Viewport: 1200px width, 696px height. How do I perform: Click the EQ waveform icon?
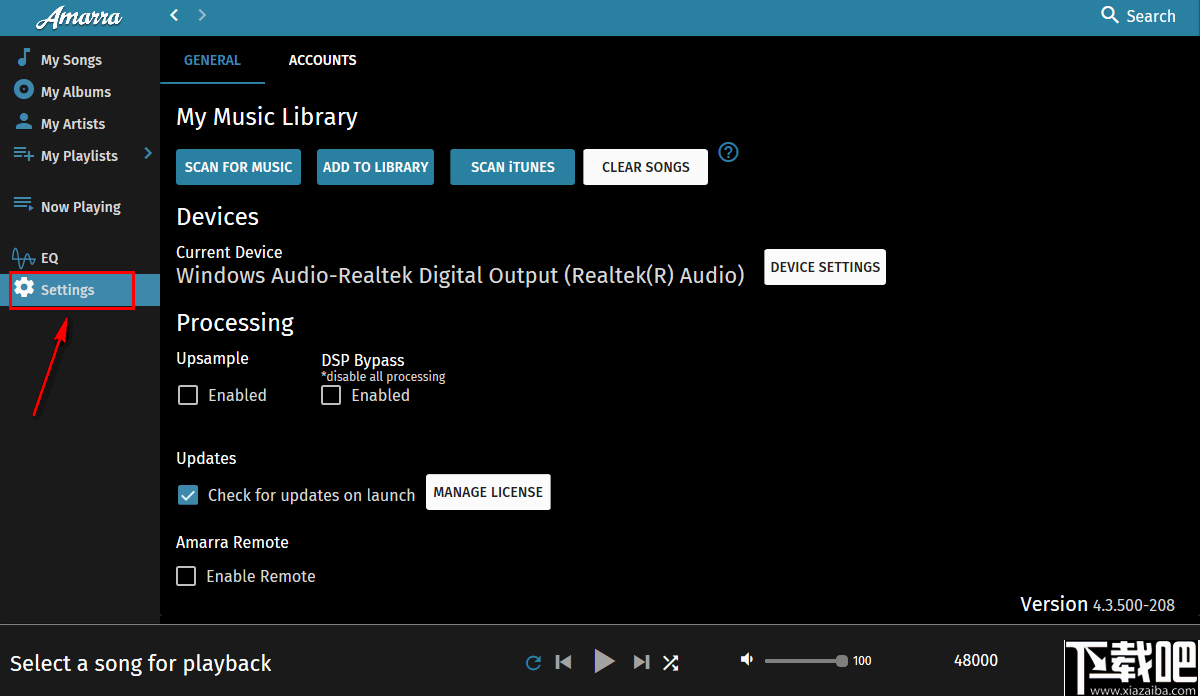24,258
